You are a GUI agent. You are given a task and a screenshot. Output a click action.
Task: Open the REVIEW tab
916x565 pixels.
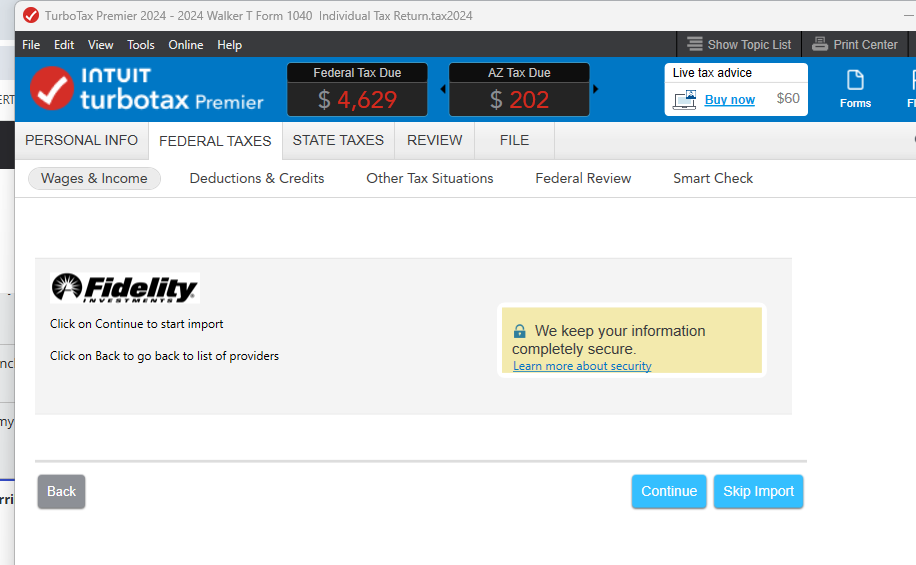(x=435, y=141)
